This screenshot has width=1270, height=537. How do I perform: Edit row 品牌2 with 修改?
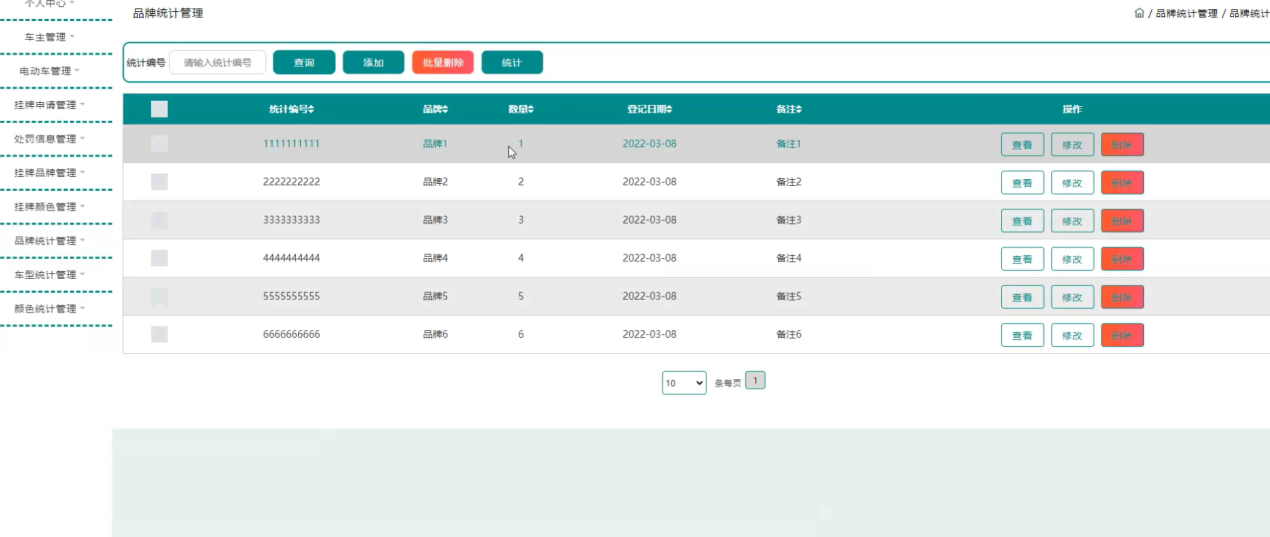tap(1072, 183)
